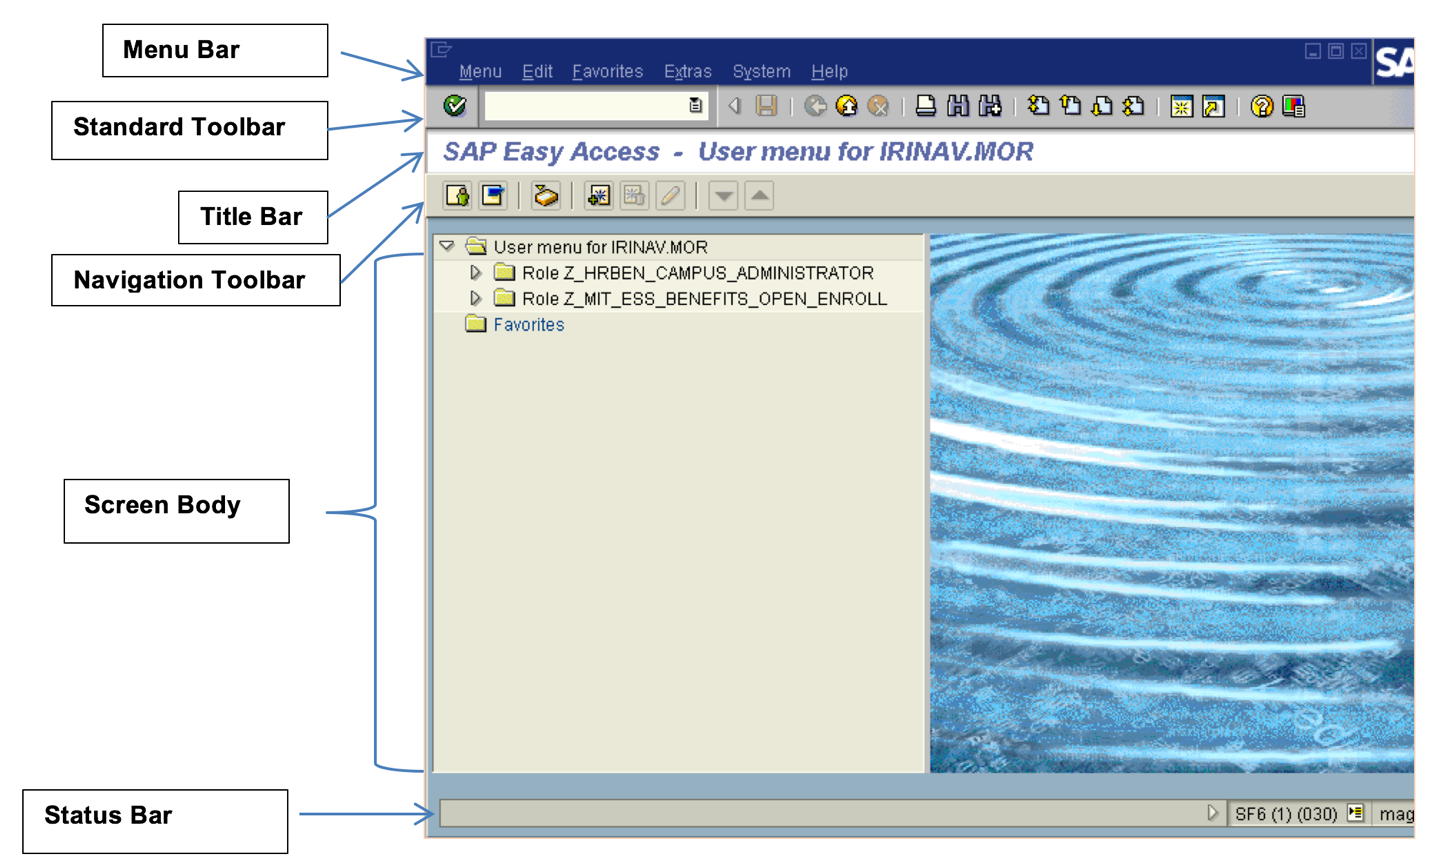Screen dimensions: 1439x868
Task: Click the Find binoculars icon
Action: point(958,106)
